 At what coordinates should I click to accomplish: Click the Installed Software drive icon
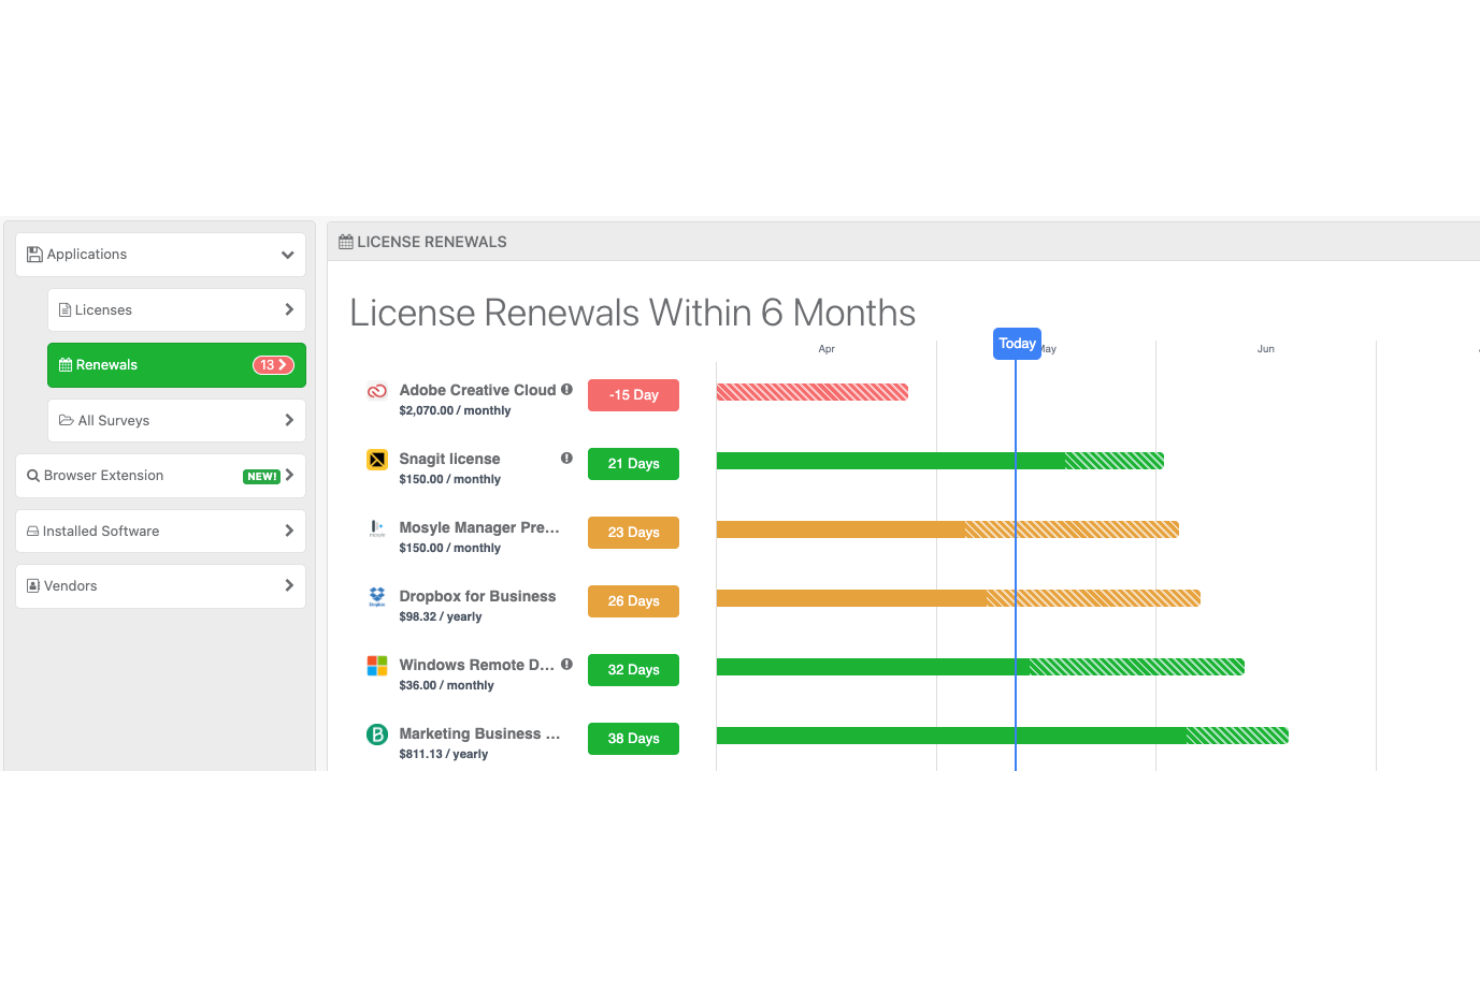[33, 531]
